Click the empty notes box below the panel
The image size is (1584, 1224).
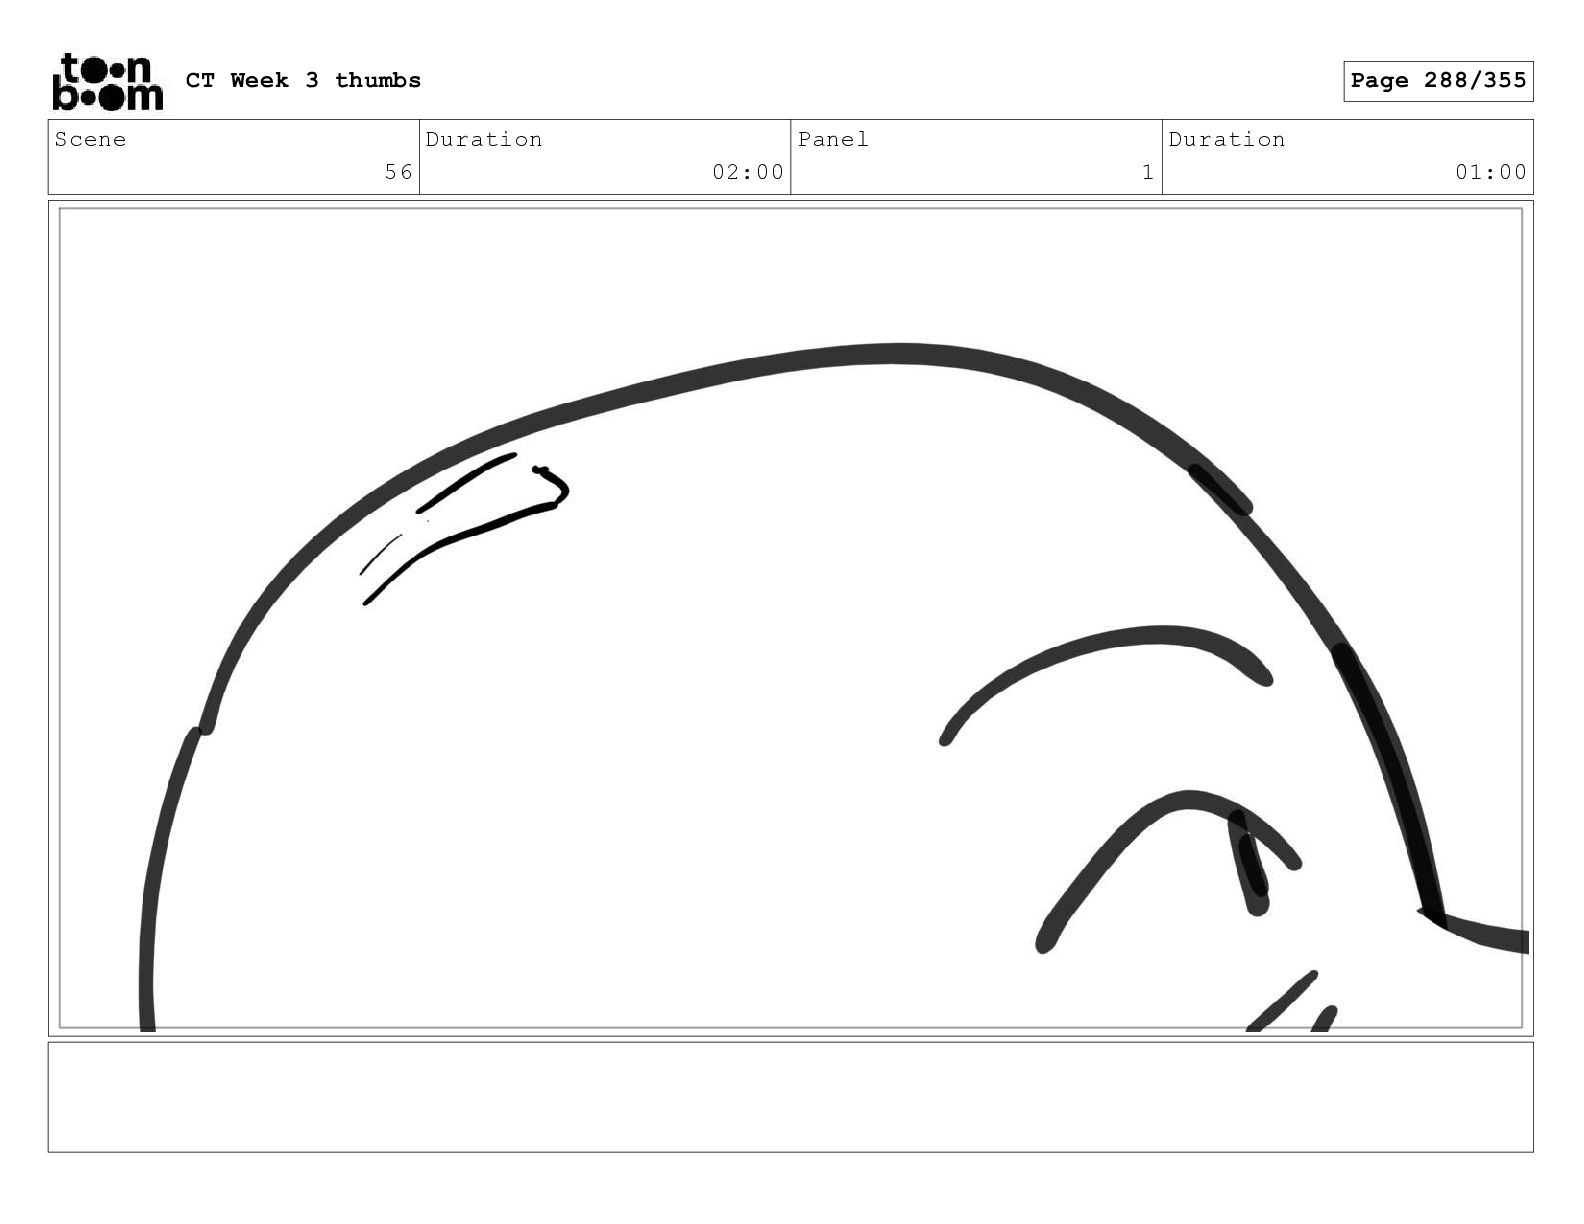[x=790, y=1097]
